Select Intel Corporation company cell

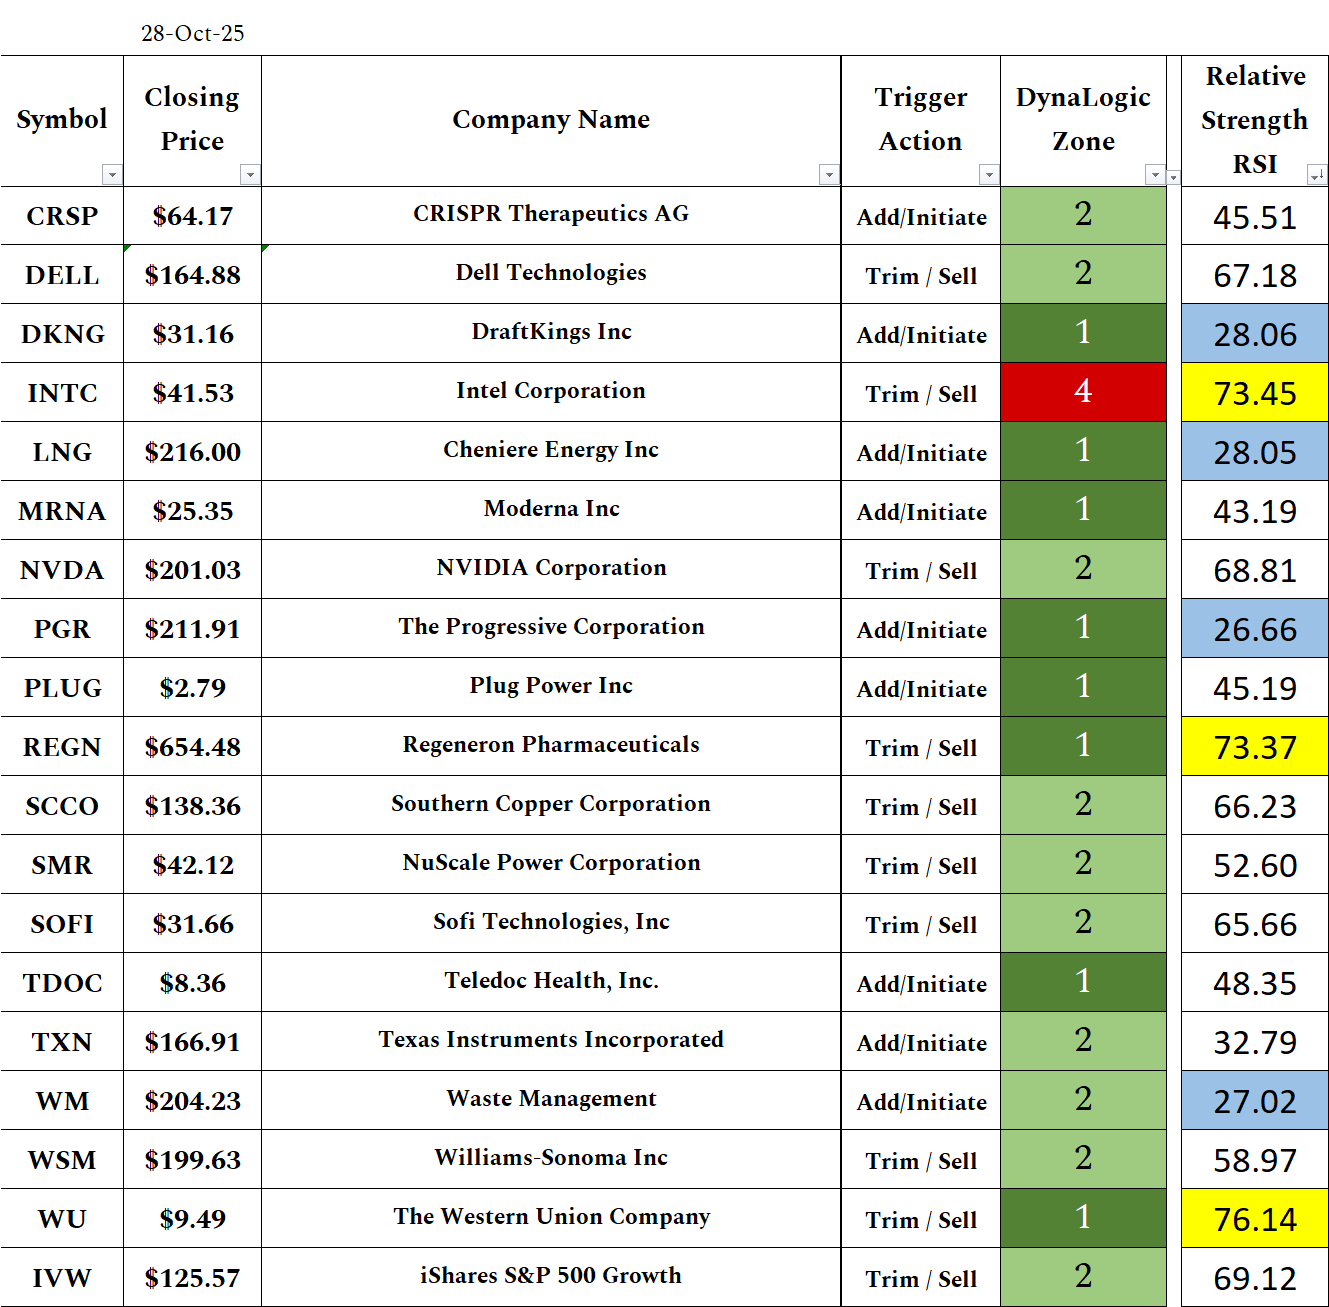coord(551,392)
